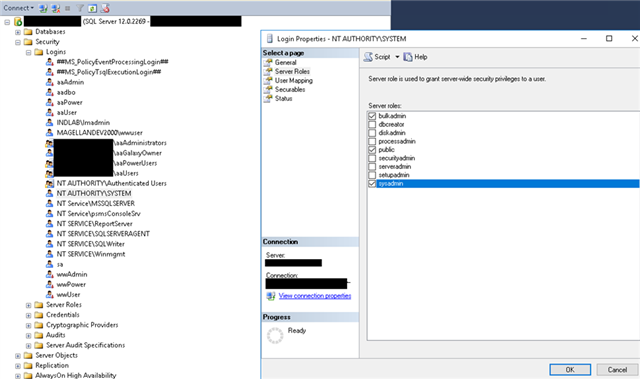The image size is (640, 379).
Task: Open View connection properties link
Action: [315, 296]
